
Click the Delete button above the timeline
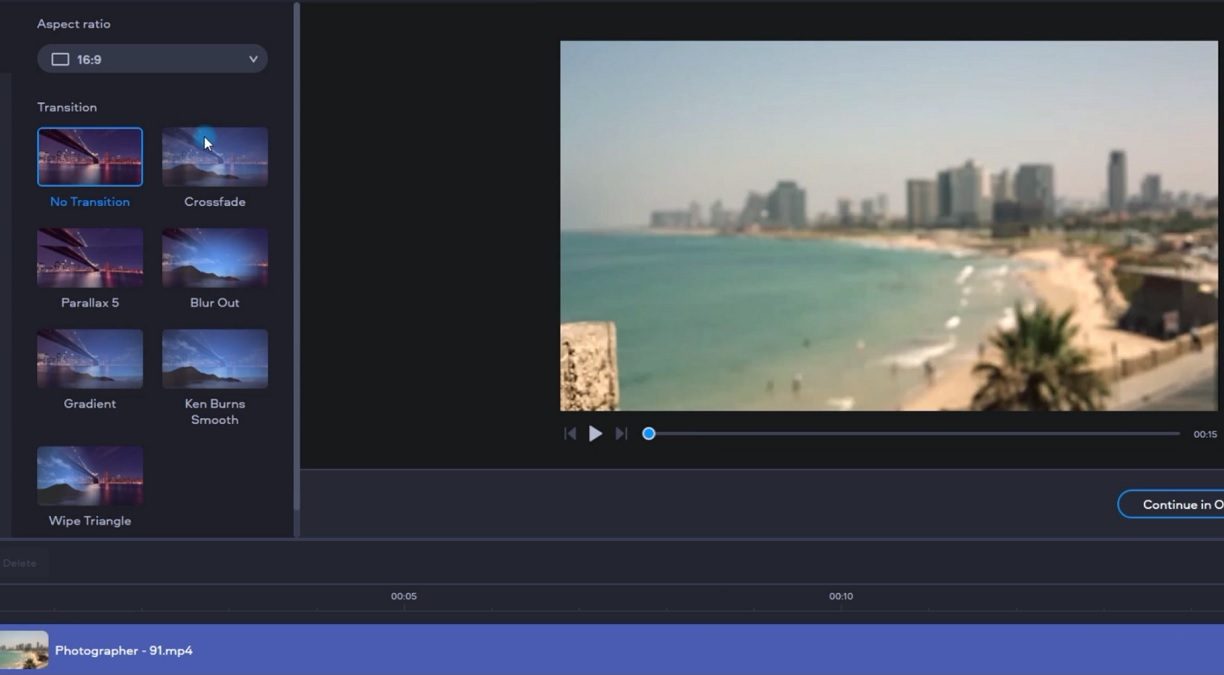pyautogui.click(x=21, y=563)
